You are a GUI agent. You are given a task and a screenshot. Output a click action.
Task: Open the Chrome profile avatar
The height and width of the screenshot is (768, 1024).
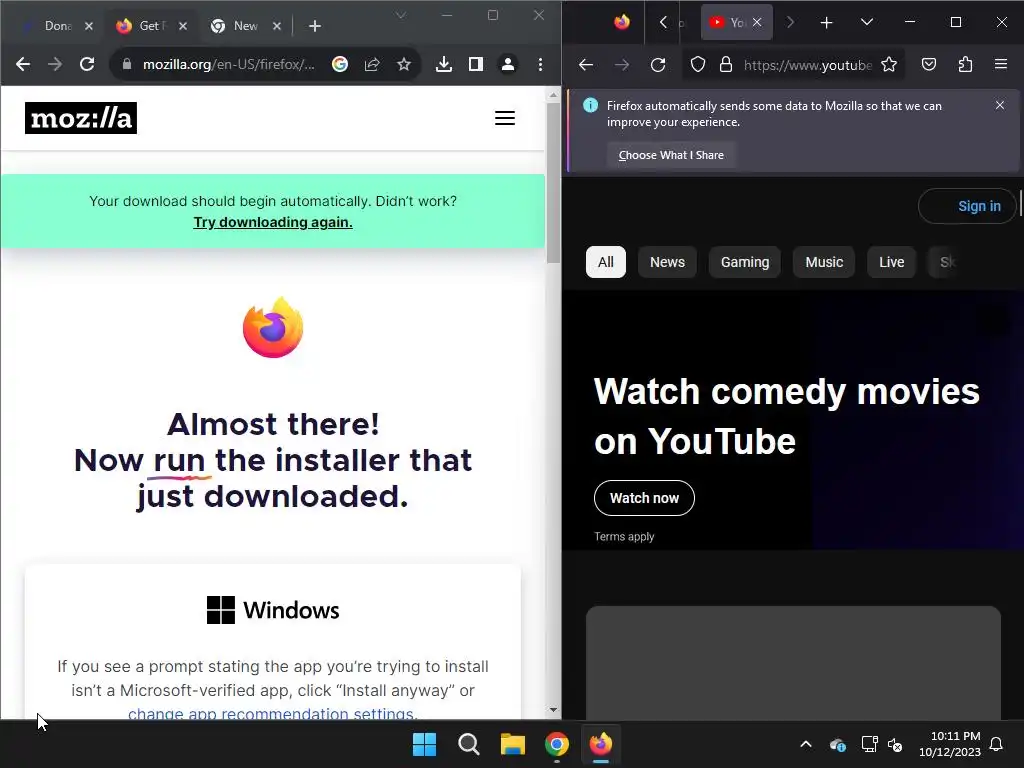point(507,64)
